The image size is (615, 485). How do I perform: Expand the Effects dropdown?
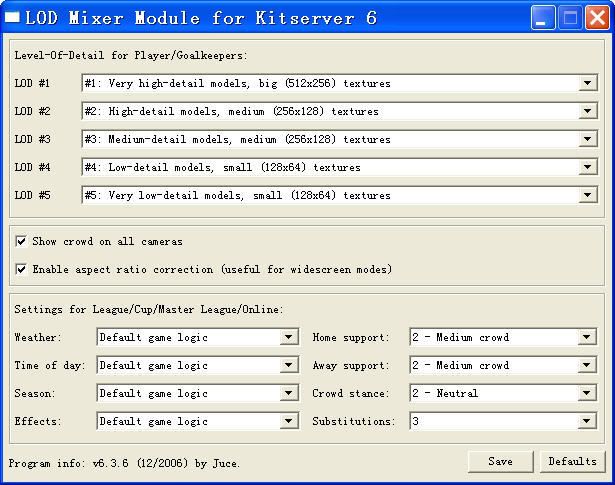pos(288,421)
